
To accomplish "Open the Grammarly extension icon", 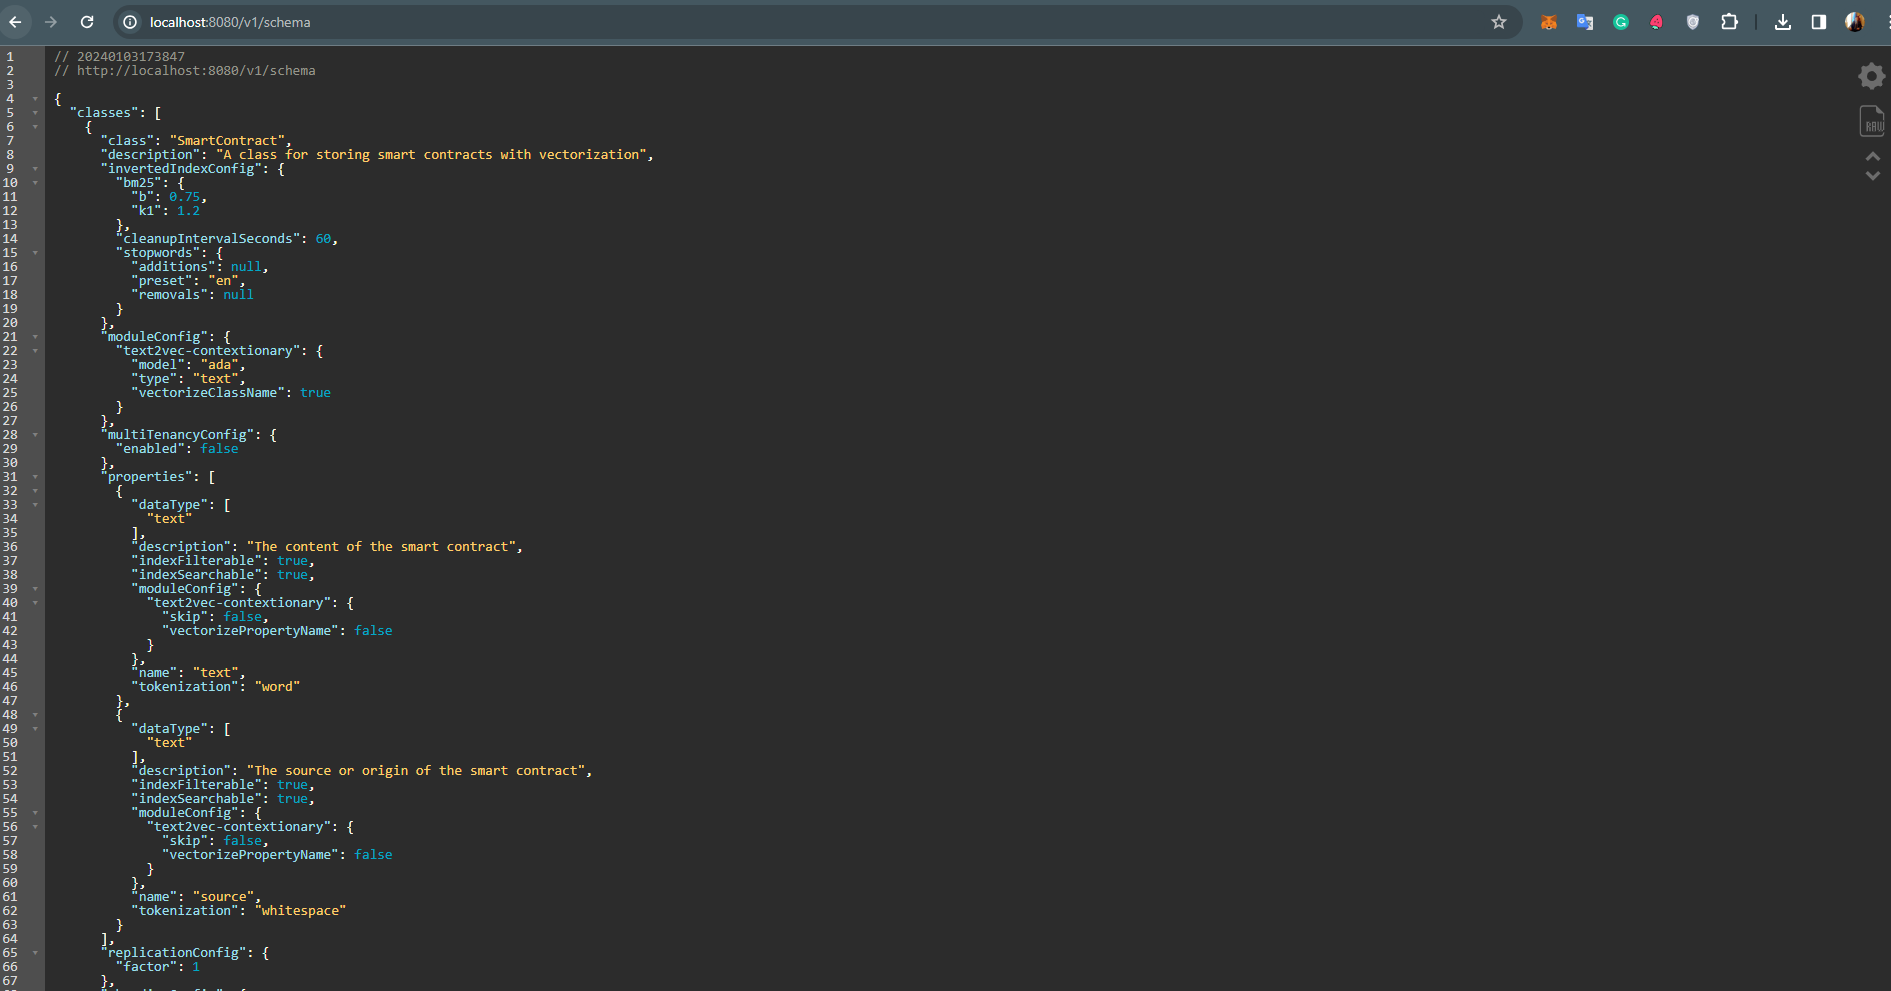I will point(1620,22).
